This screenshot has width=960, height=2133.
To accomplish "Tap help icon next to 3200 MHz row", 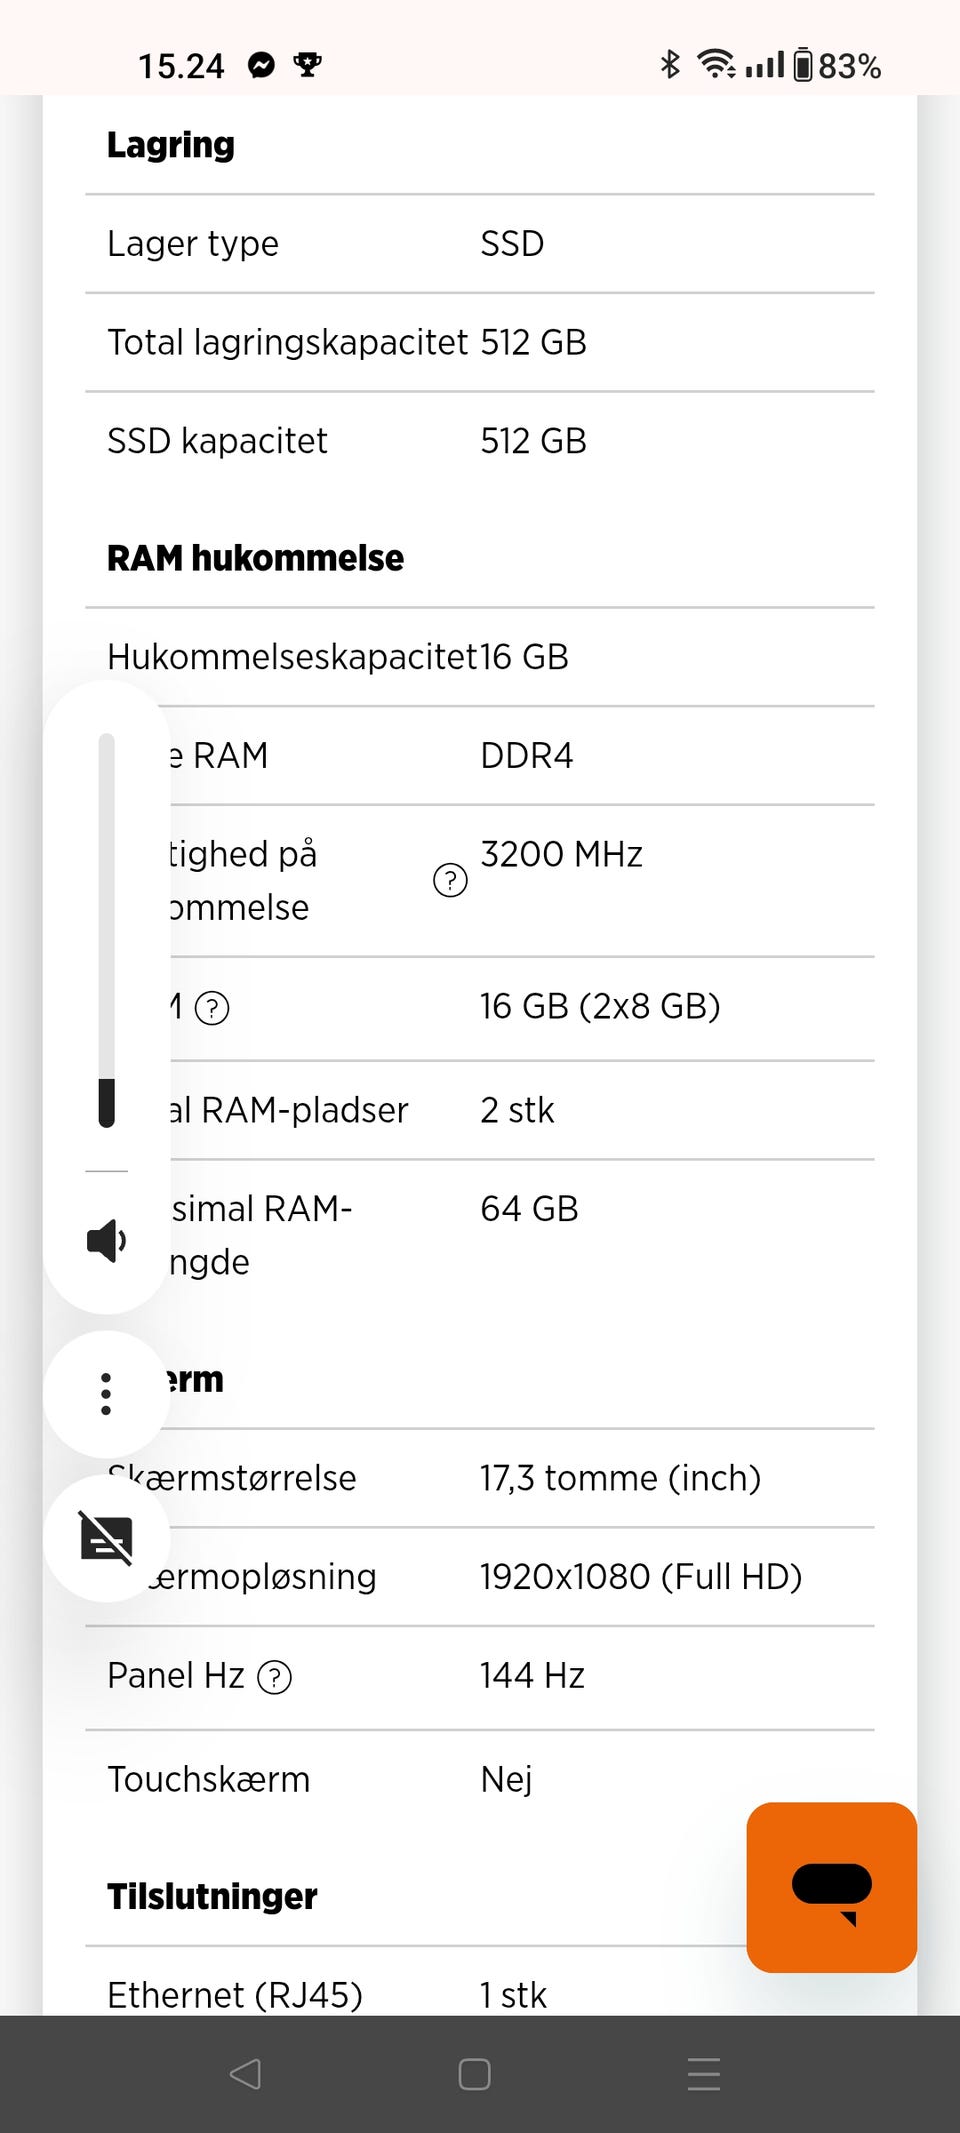I will [x=450, y=880].
